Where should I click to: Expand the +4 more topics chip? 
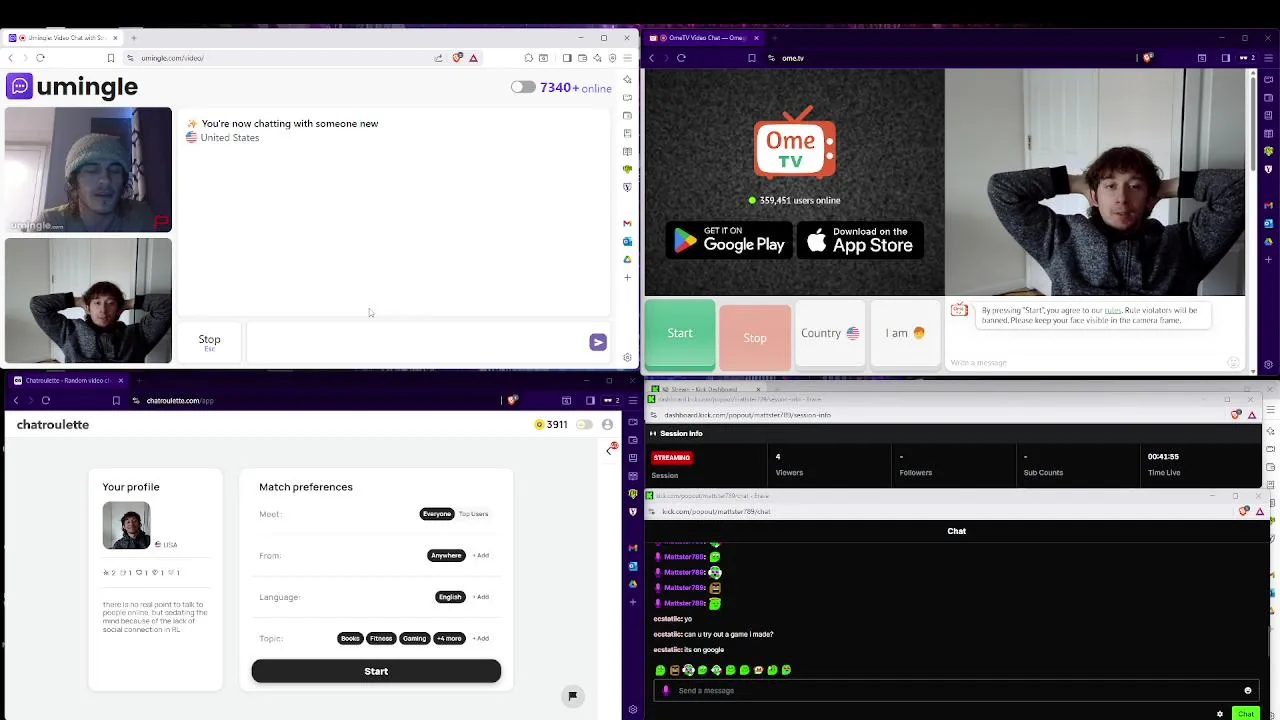click(449, 638)
